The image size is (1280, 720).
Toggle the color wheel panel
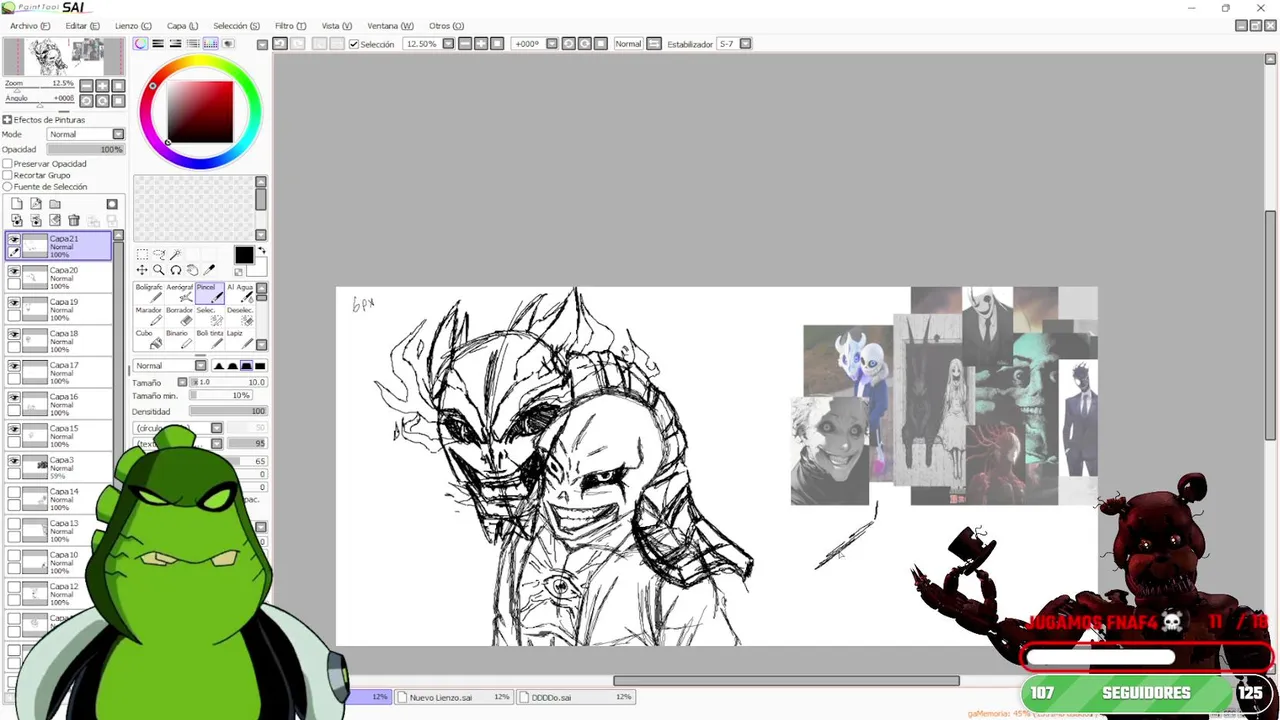[141, 44]
